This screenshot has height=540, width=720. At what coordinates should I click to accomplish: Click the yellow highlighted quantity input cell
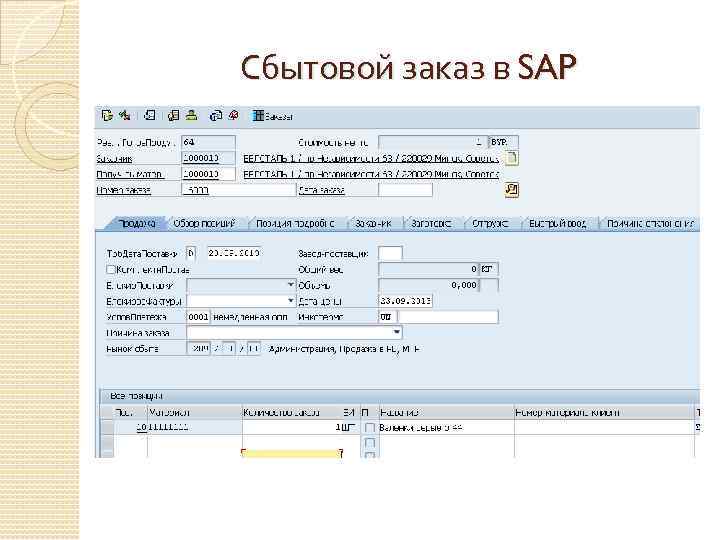click(292, 454)
